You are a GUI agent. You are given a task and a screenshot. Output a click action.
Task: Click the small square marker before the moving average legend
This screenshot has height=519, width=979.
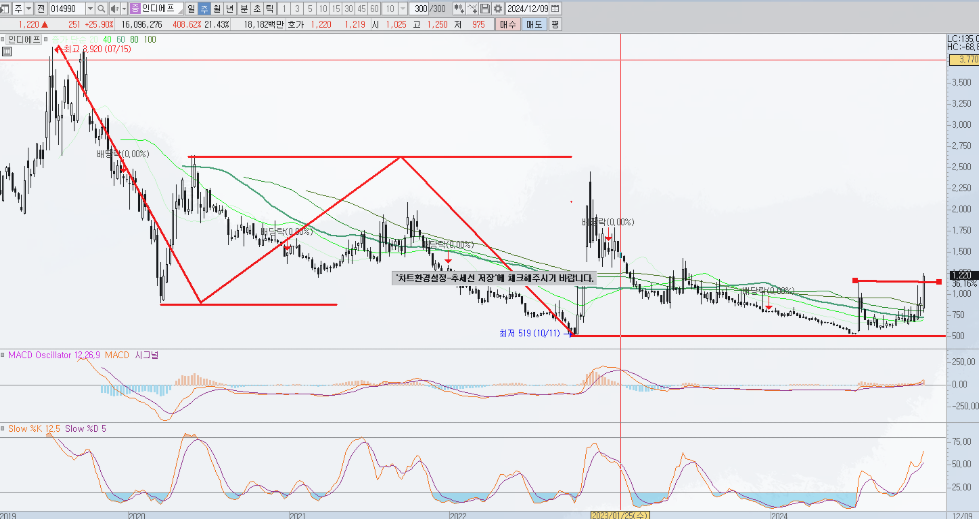tap(47, 39)
